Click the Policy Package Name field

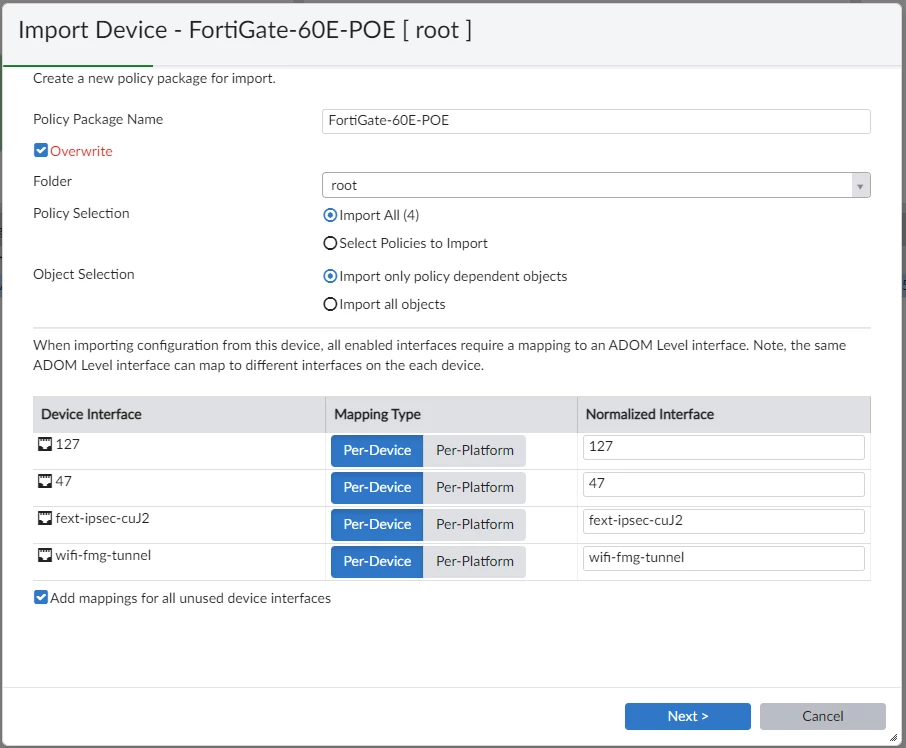(x=596, y=121)
